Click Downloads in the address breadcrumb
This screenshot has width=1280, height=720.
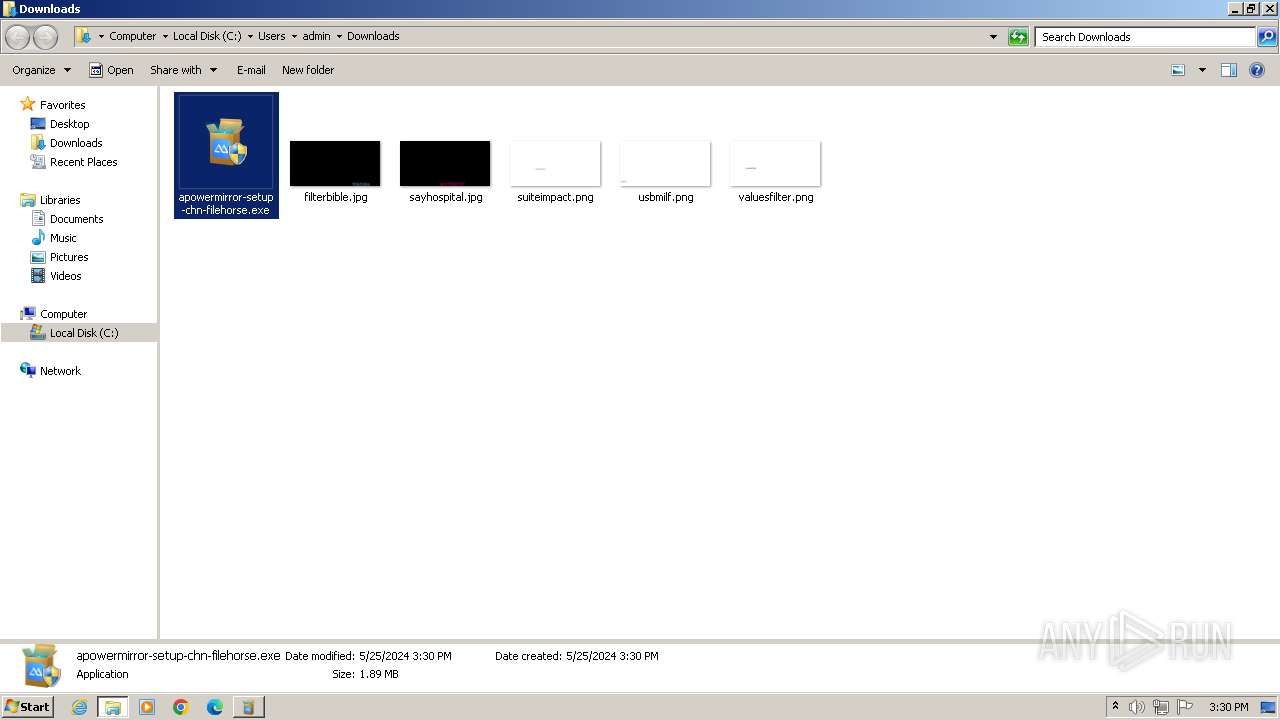tap(373, 36)
